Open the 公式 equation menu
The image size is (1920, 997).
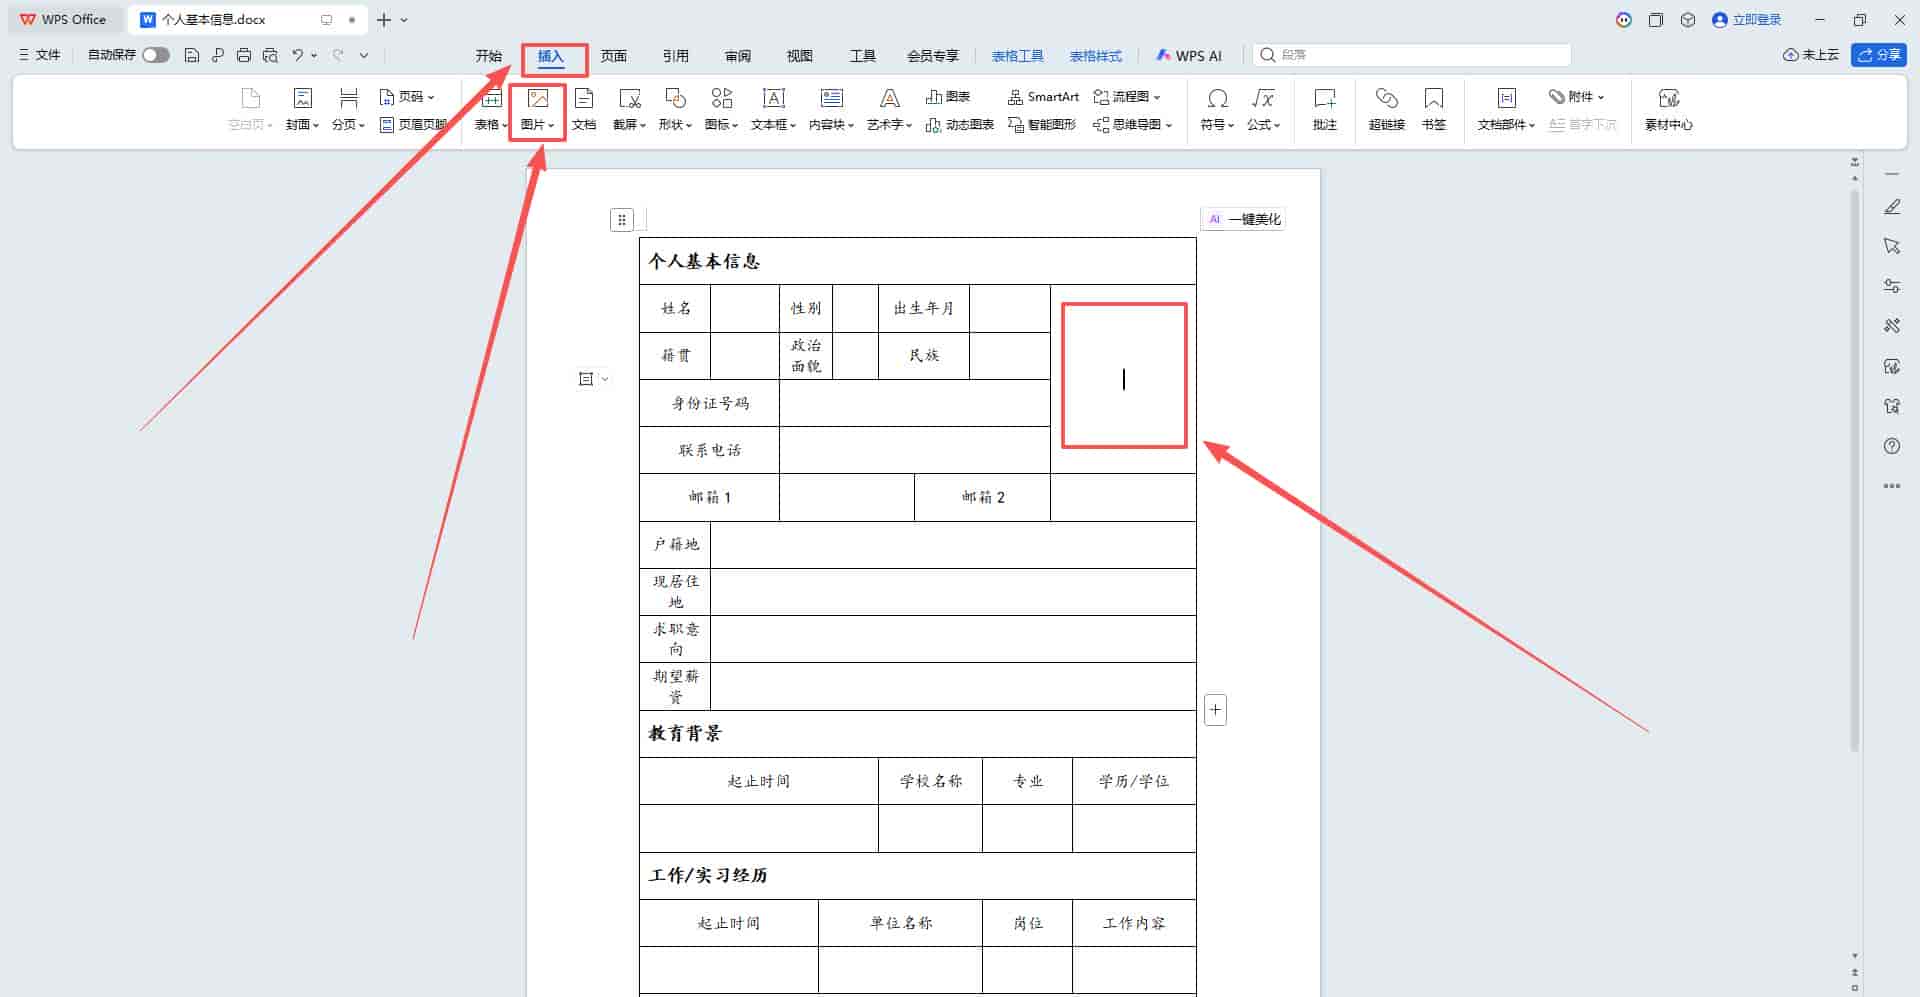1263,109
